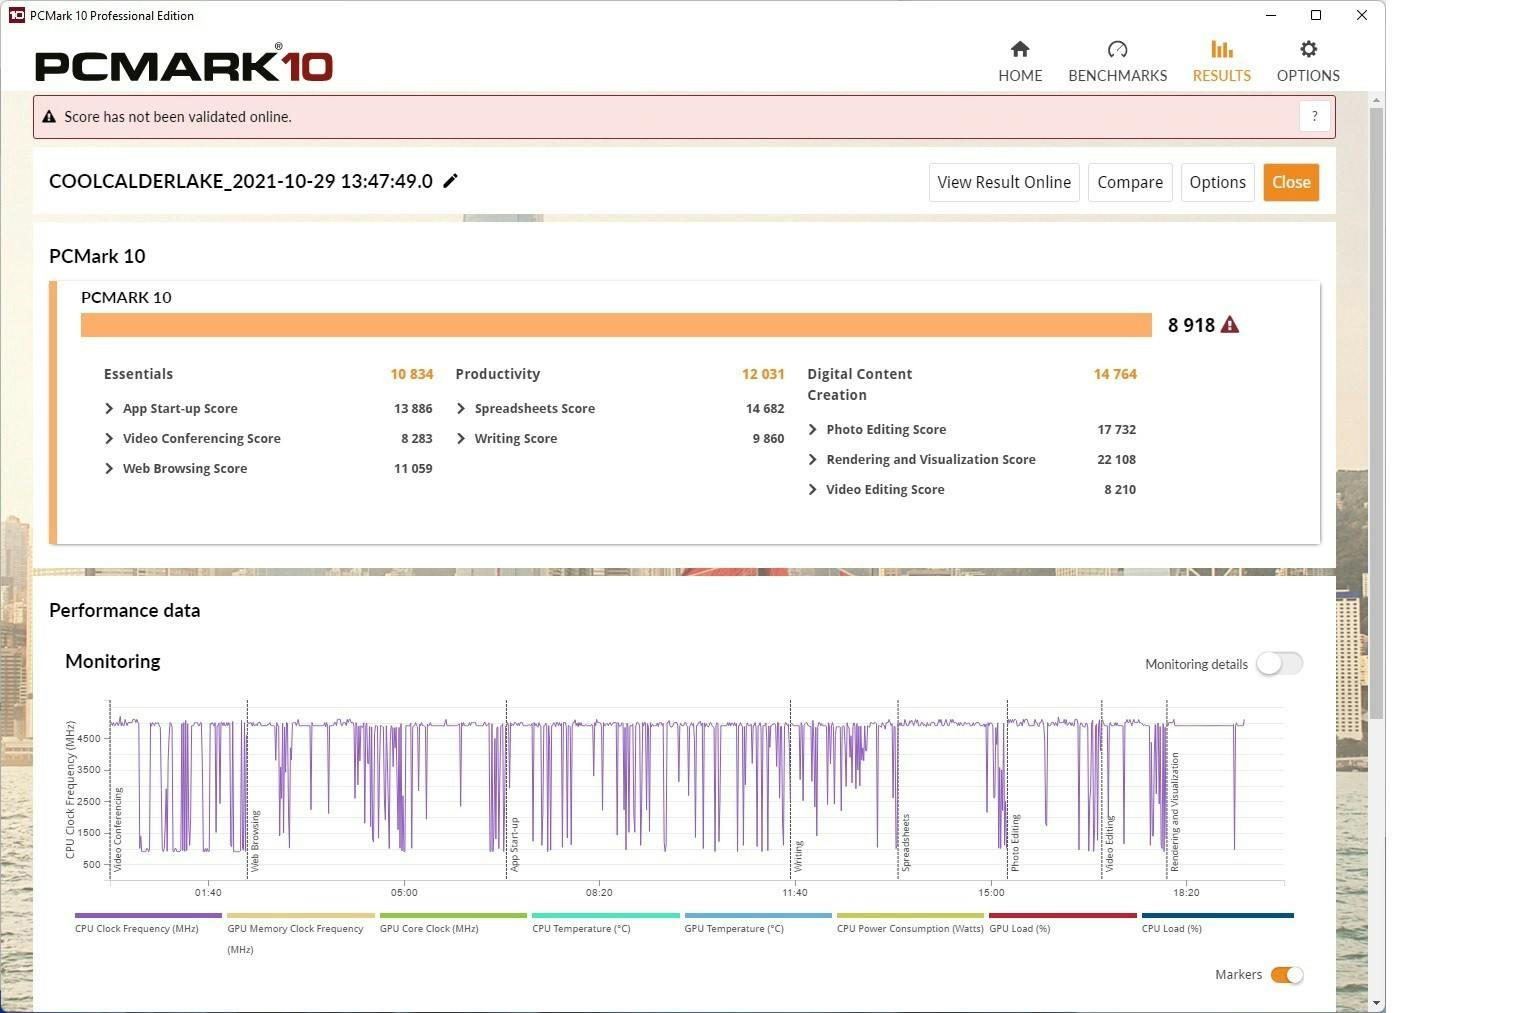Click the PCMark 10 logo
Screen dimensions: 1536x1013
184,65
